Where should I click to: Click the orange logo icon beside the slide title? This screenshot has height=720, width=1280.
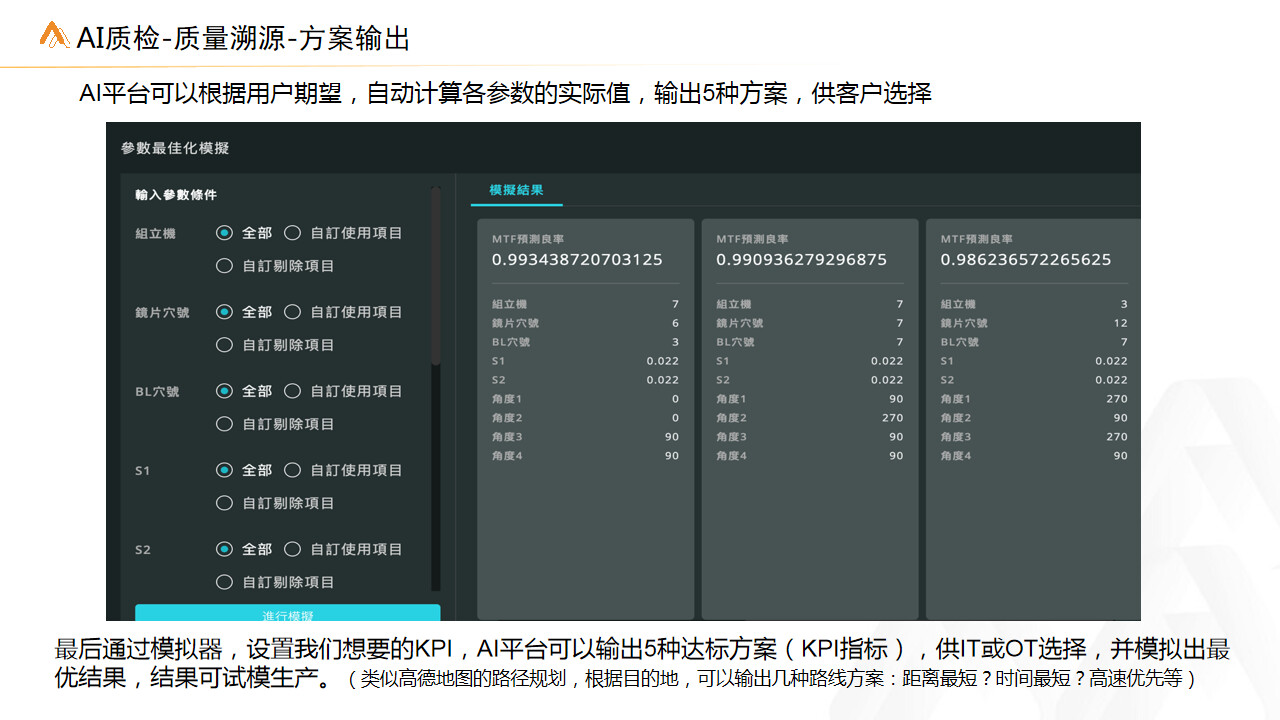54,36
